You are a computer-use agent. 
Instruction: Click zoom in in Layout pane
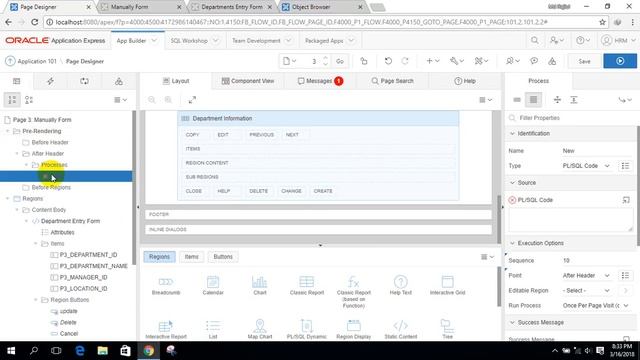tap(168, 100)
